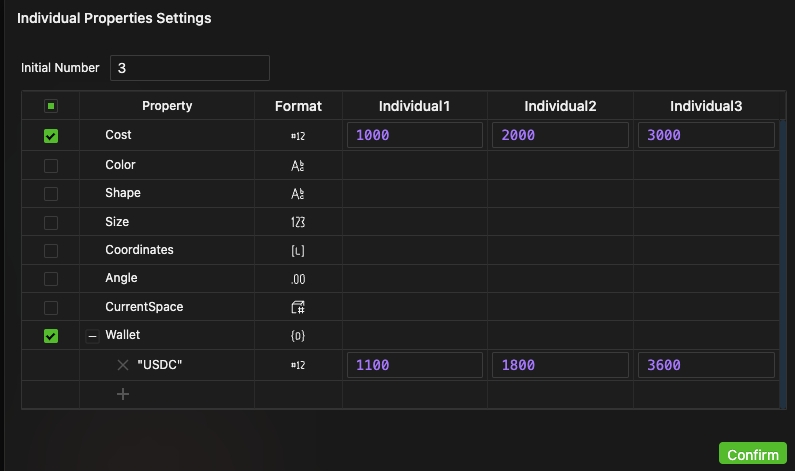The image size is (795, 471).
Task: Add a new property with plus icon
Action: [x=123, y=394]
